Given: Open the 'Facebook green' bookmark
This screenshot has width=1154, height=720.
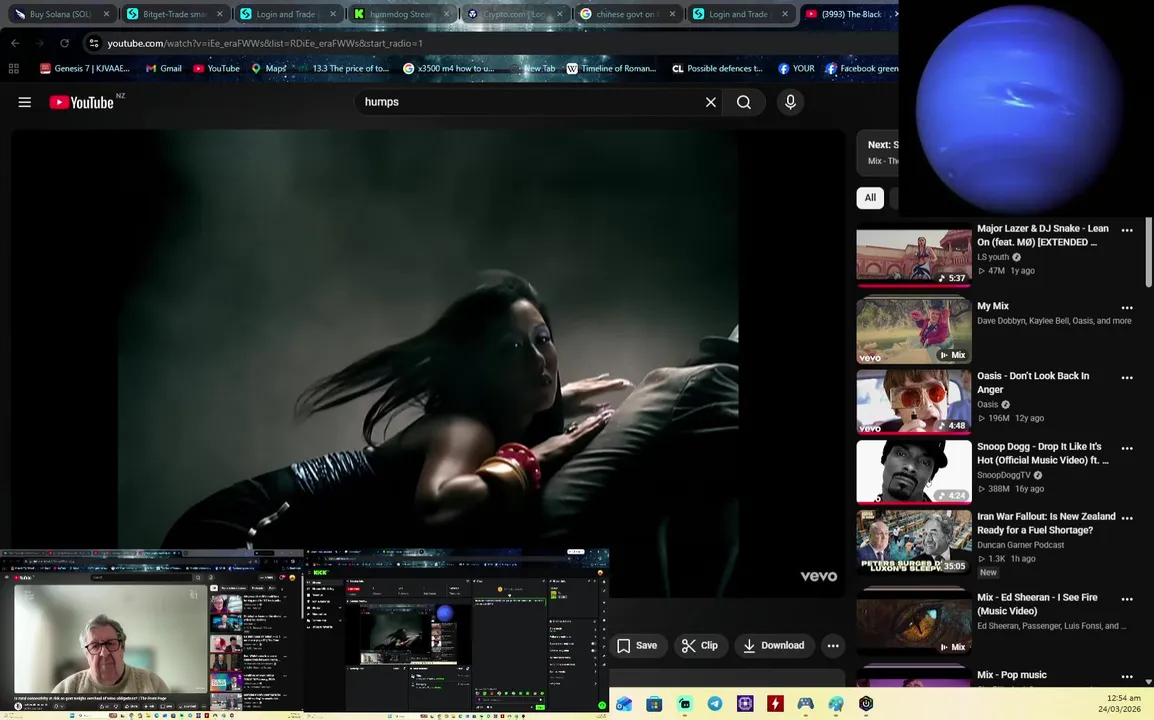Looking at the screenshot, I should coord(861,68).
